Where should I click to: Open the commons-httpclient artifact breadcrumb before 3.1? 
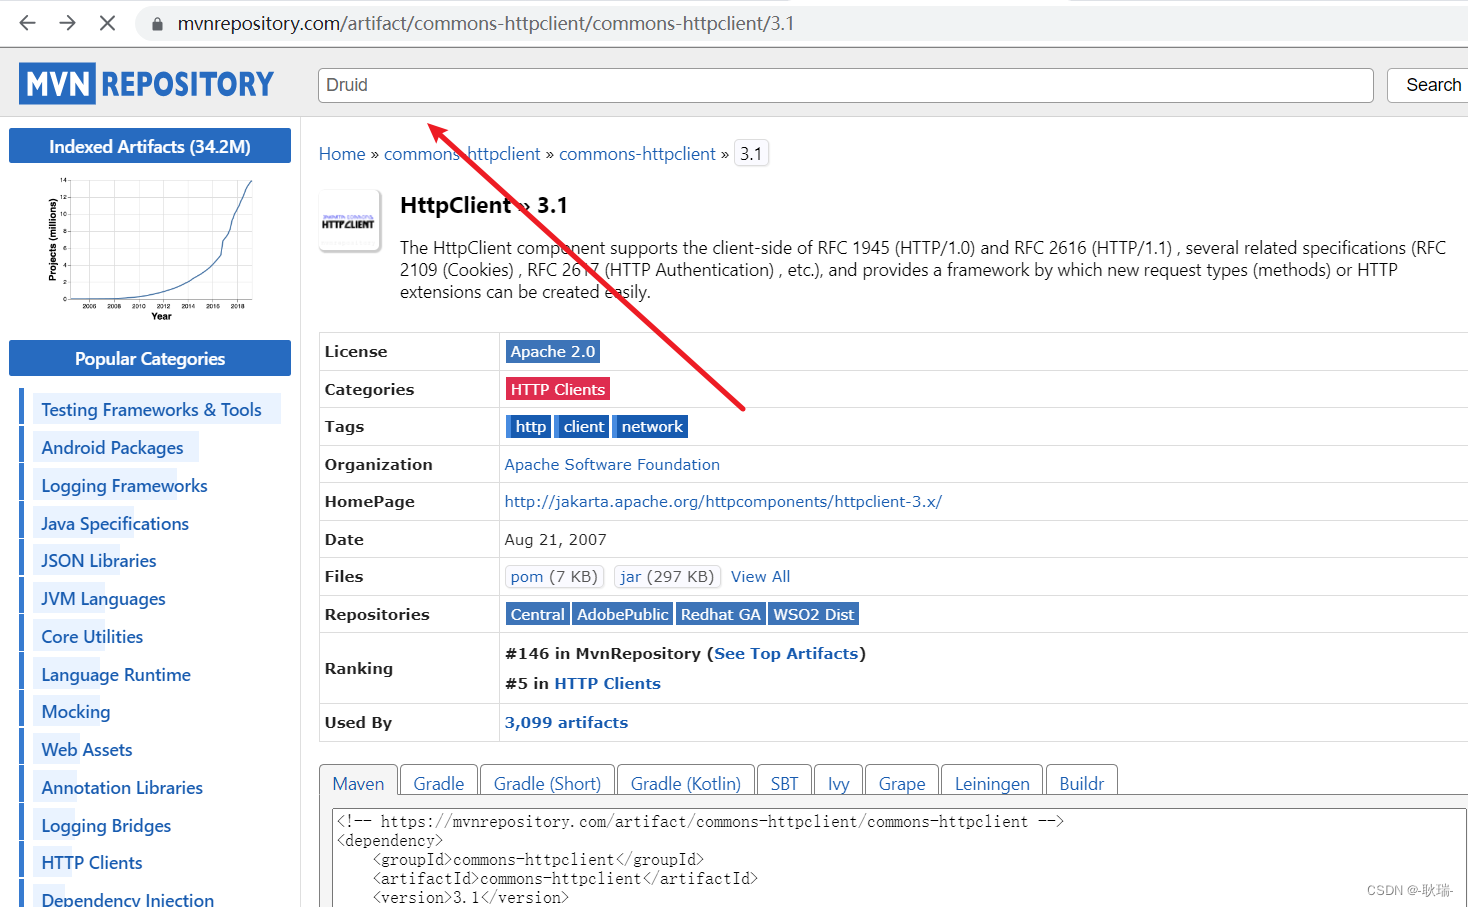click(637, 154)
